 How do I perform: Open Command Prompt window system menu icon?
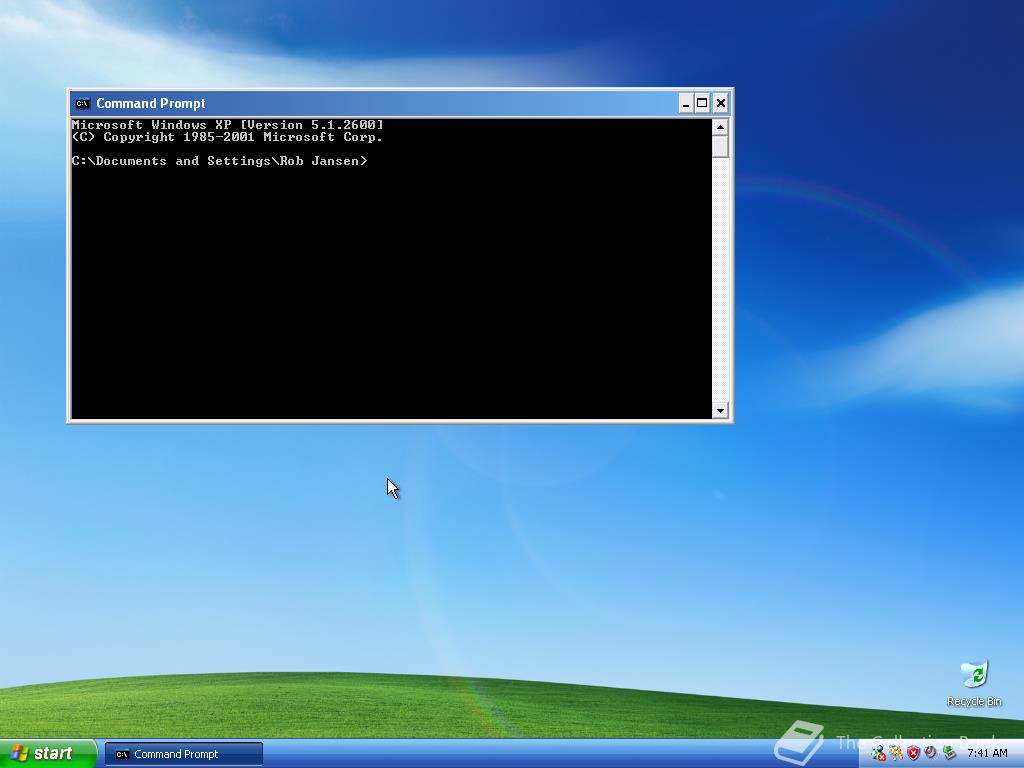pyautogui.click(x=82, y=103)
